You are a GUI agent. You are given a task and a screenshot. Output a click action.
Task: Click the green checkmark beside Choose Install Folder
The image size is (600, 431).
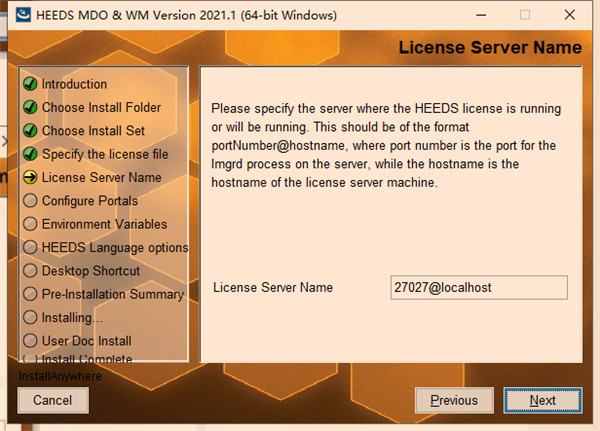point(30,107)
